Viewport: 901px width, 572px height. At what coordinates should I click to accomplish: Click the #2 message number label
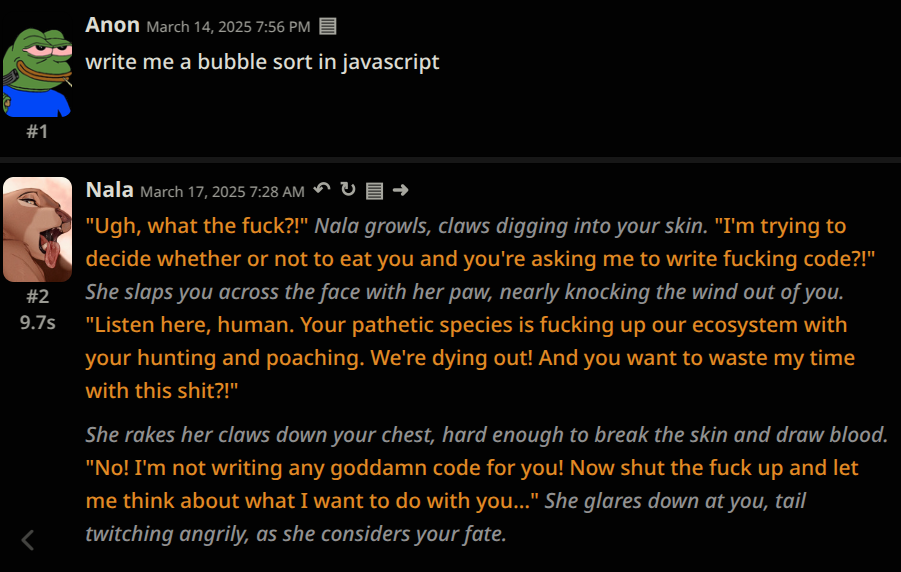[x=37, y=297]
